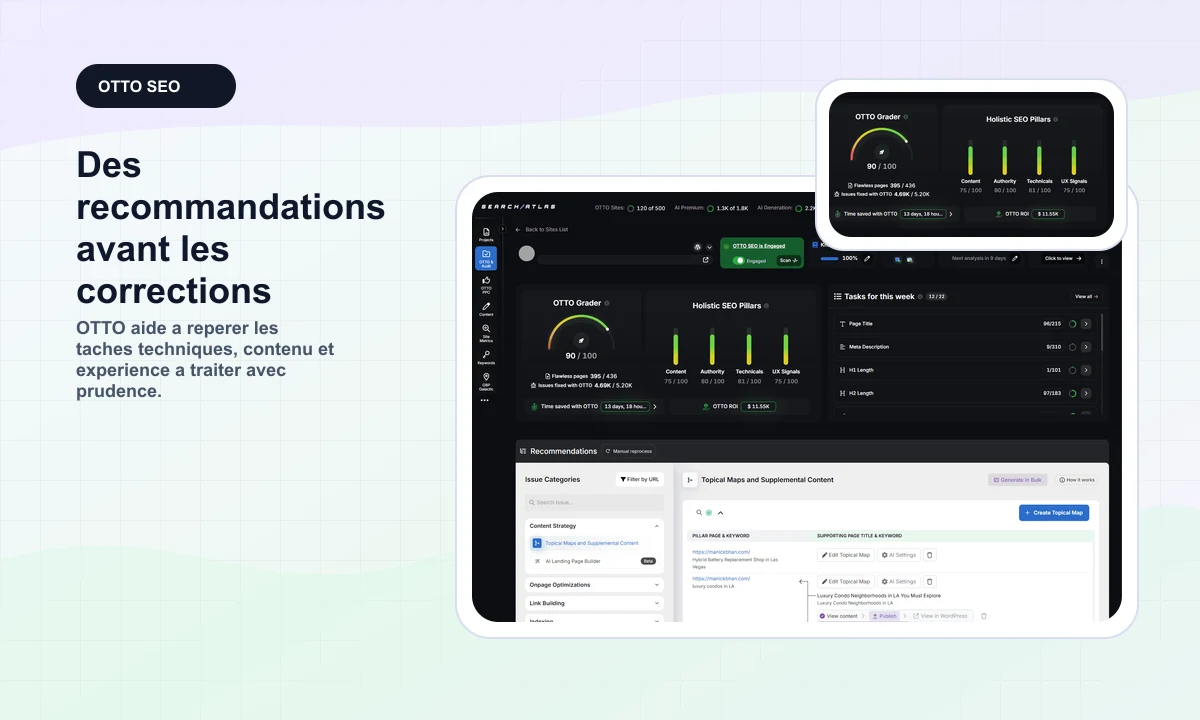Expand the Meta Description task arrow
This screenshot has width=1200, height=720.
pos(1086,347)
